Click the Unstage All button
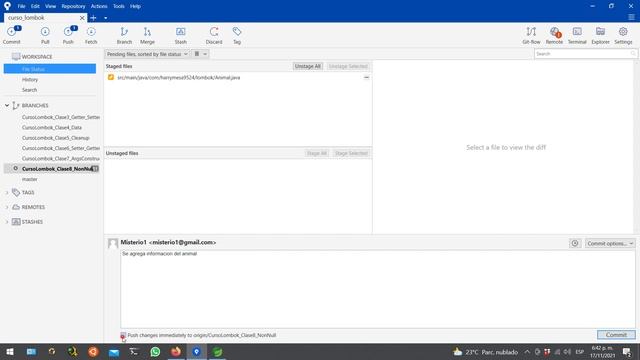640x360 pixels. click(307, 66)
